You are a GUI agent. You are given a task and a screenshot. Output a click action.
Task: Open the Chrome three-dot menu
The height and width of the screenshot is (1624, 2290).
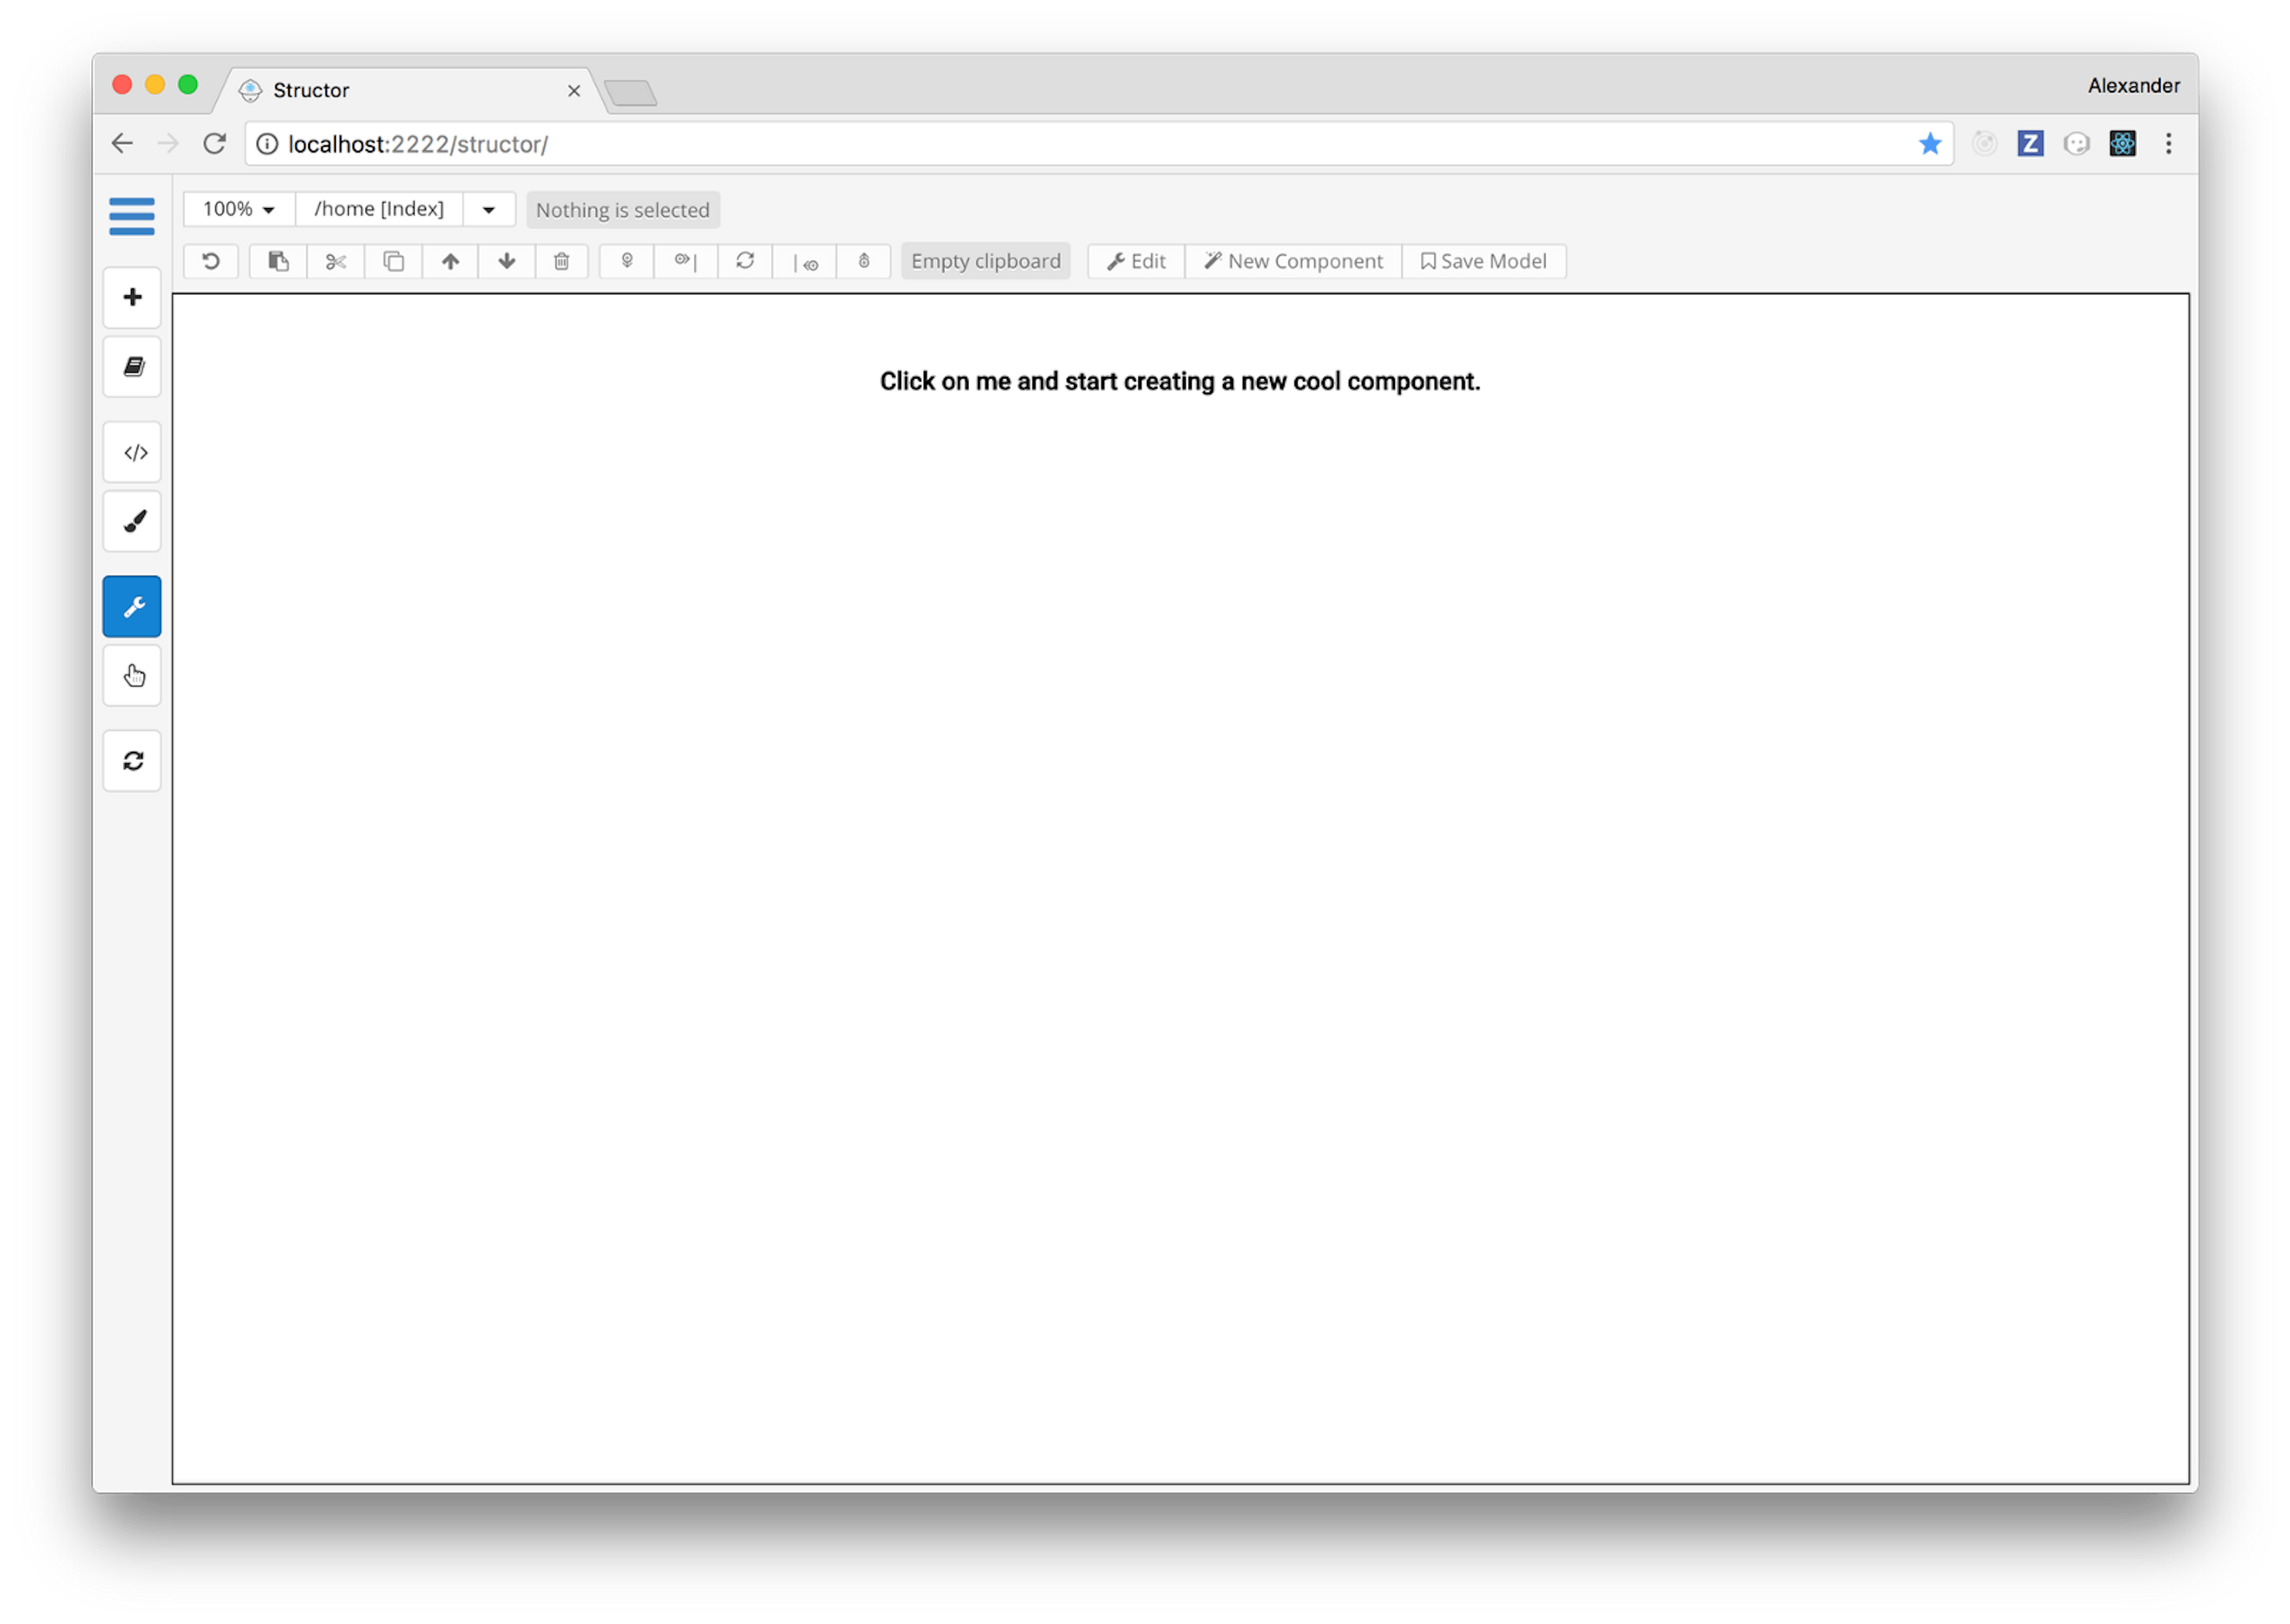pyautogui.click(x=2168, y=144)
